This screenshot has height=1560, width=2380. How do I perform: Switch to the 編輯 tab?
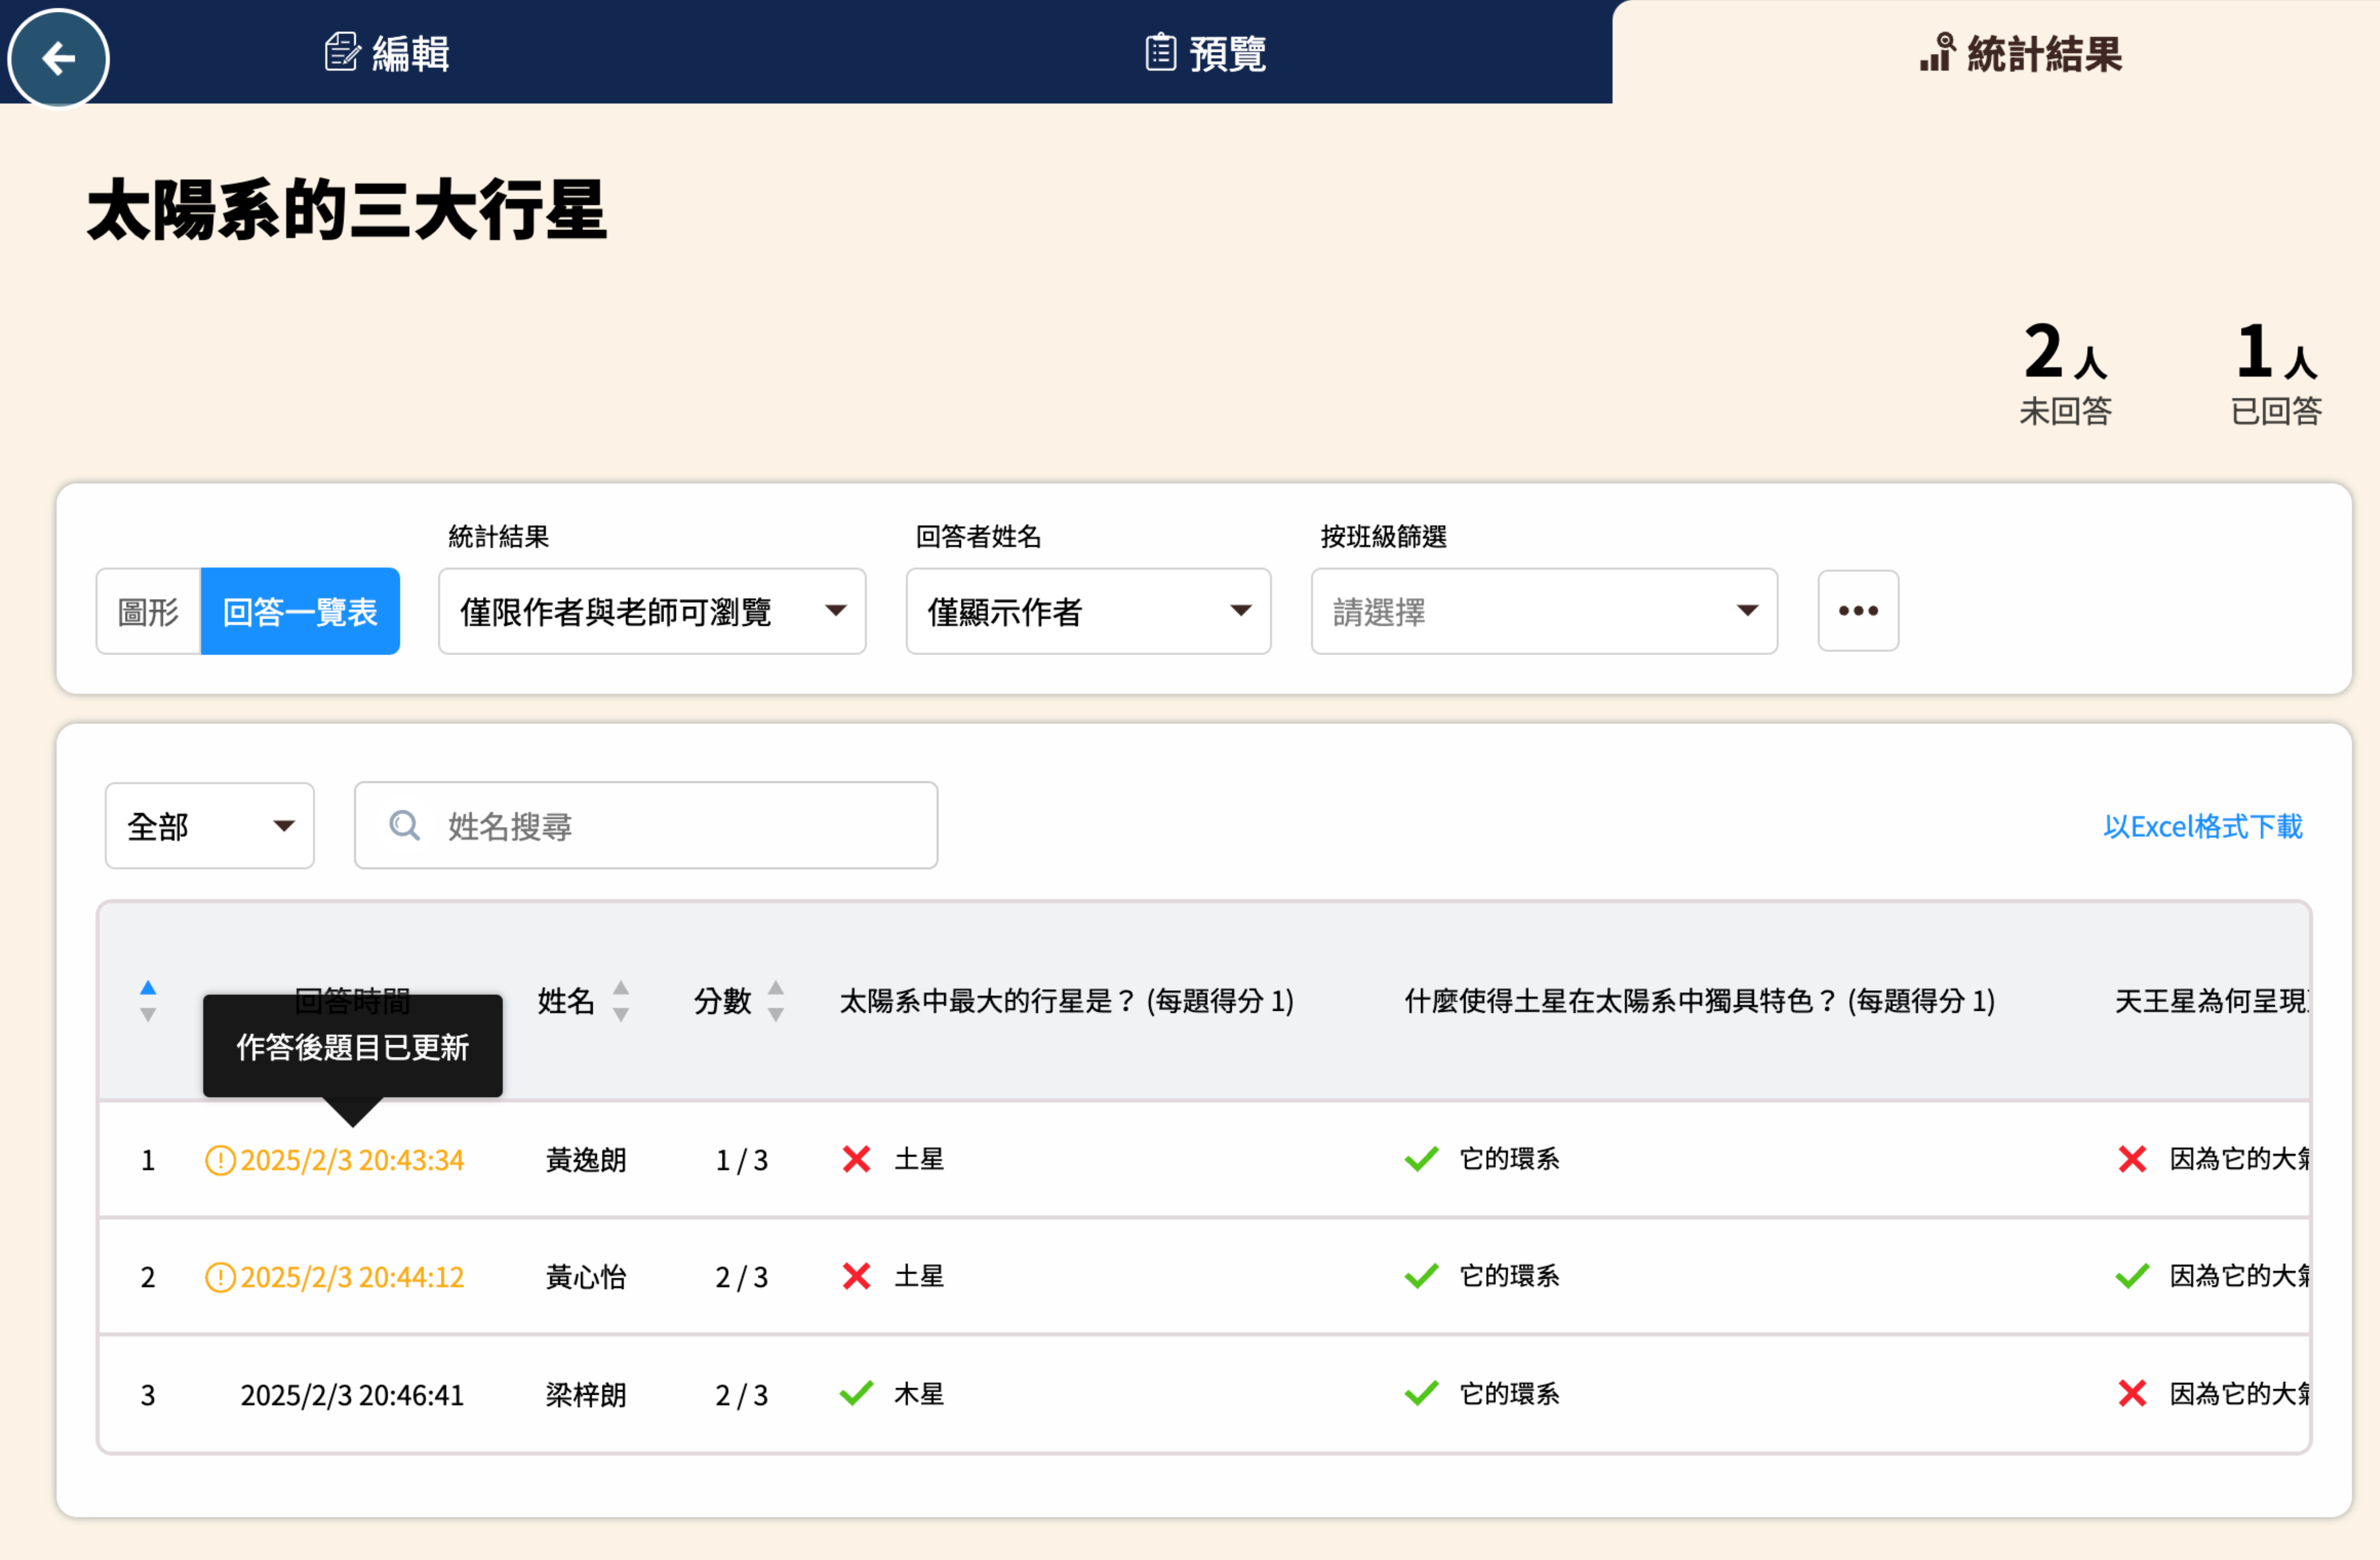click(x=387, y=53)
